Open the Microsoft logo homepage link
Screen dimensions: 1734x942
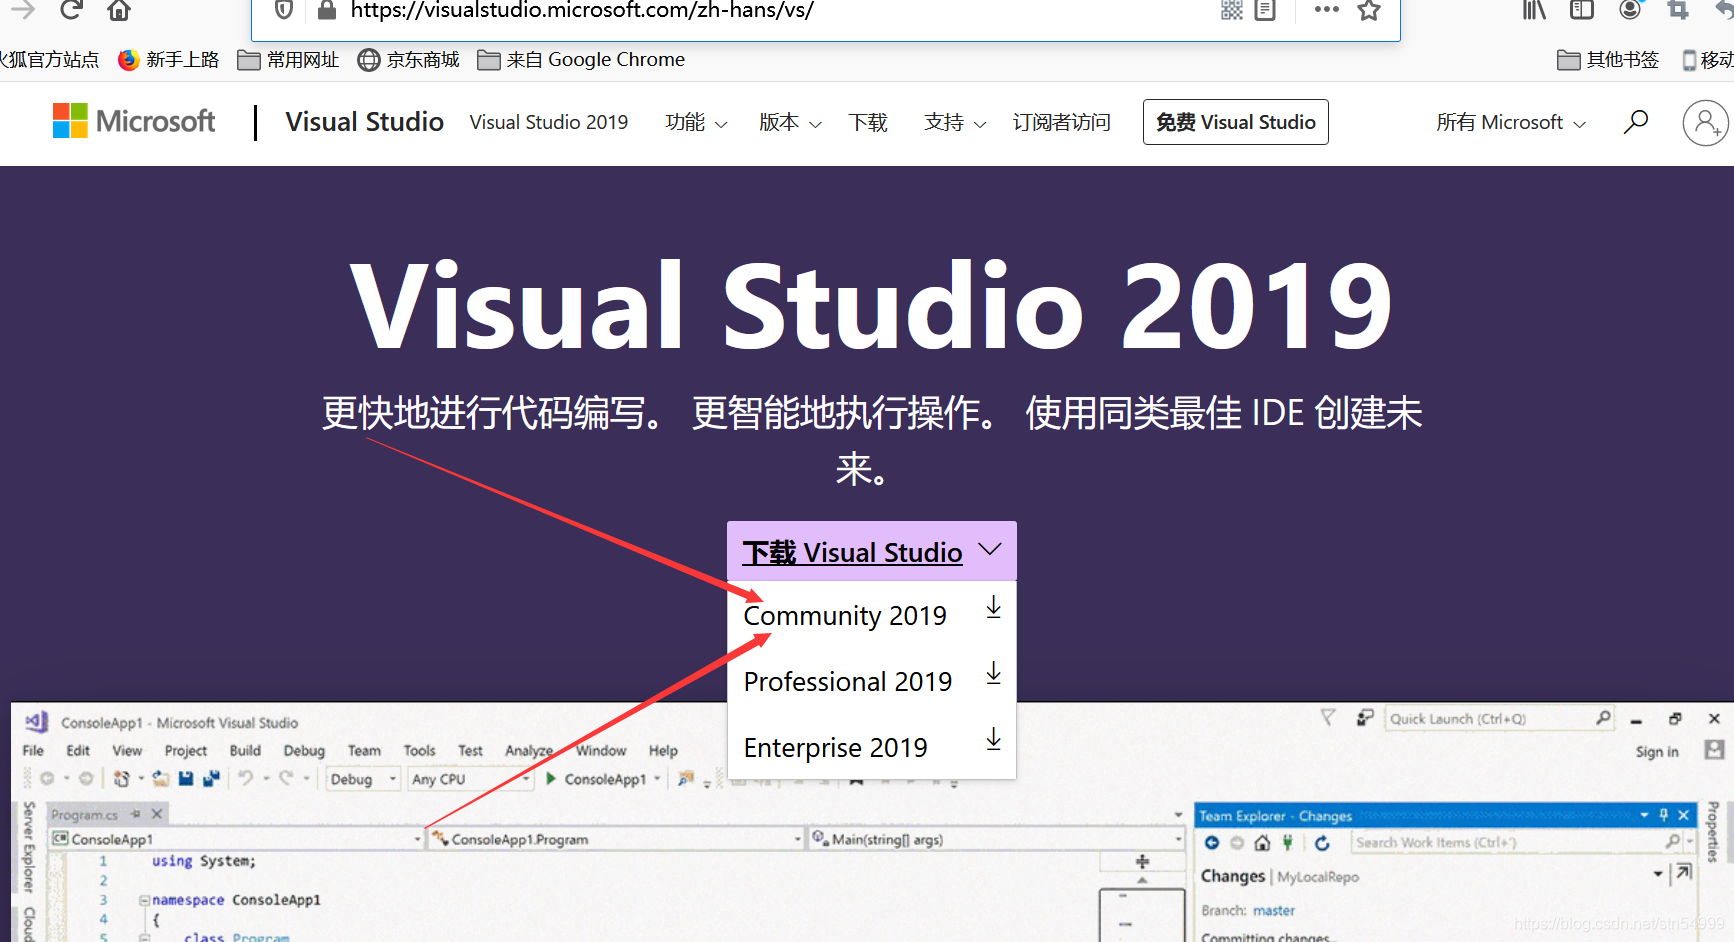coord(134,122)
